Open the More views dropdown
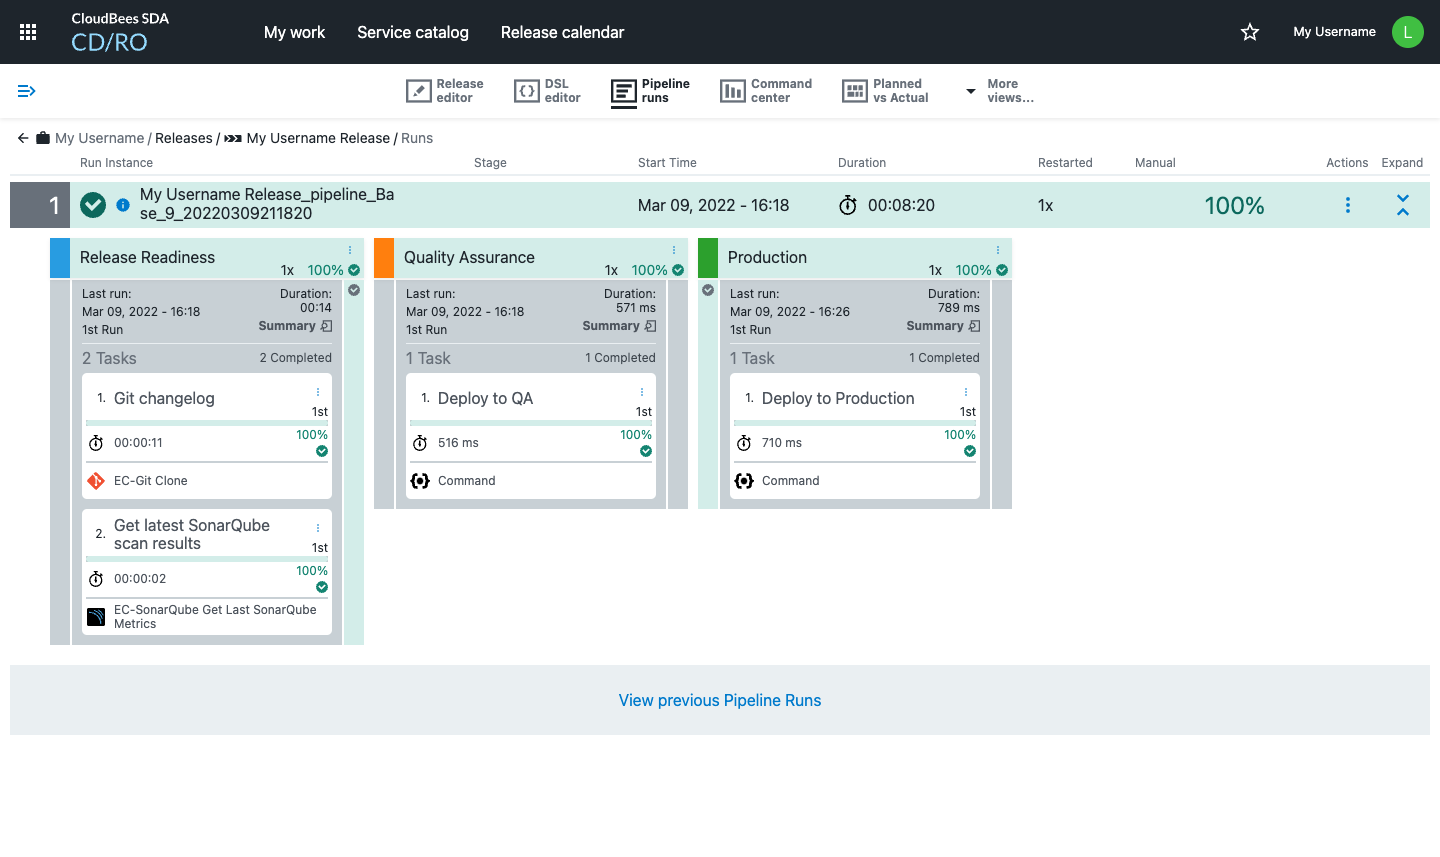This screenshot has width=1440, height=857. (999, 91)
